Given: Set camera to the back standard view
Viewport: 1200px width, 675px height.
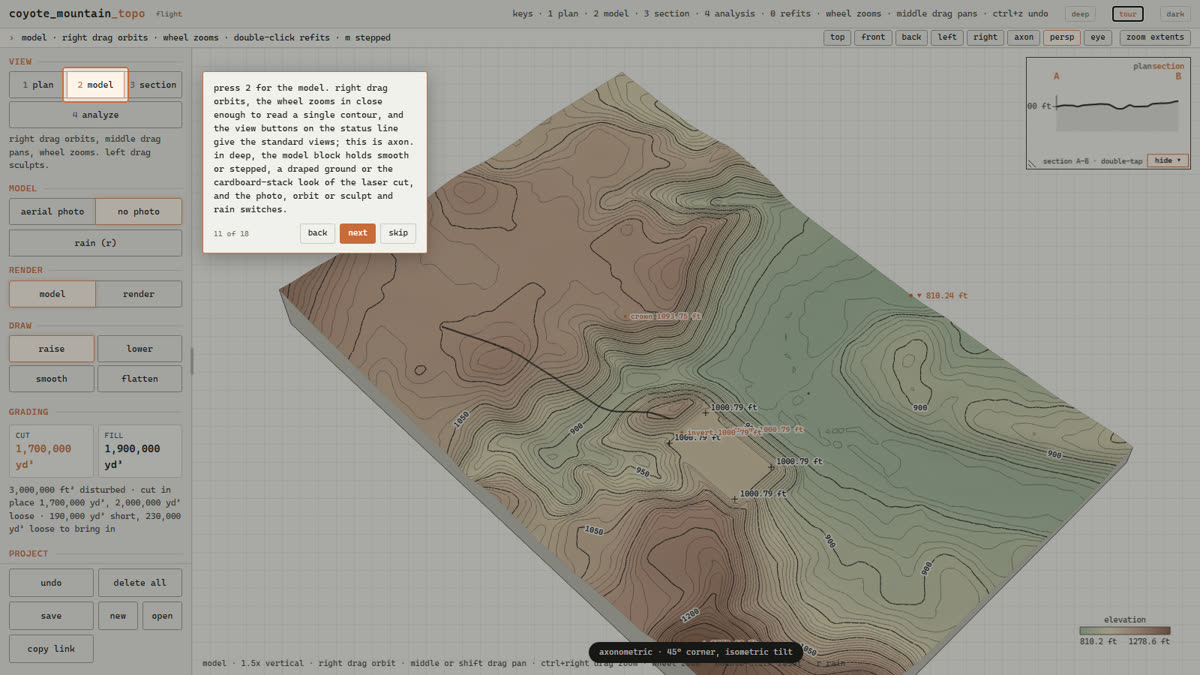Looking at the screenshot, I should coord(910,38).
